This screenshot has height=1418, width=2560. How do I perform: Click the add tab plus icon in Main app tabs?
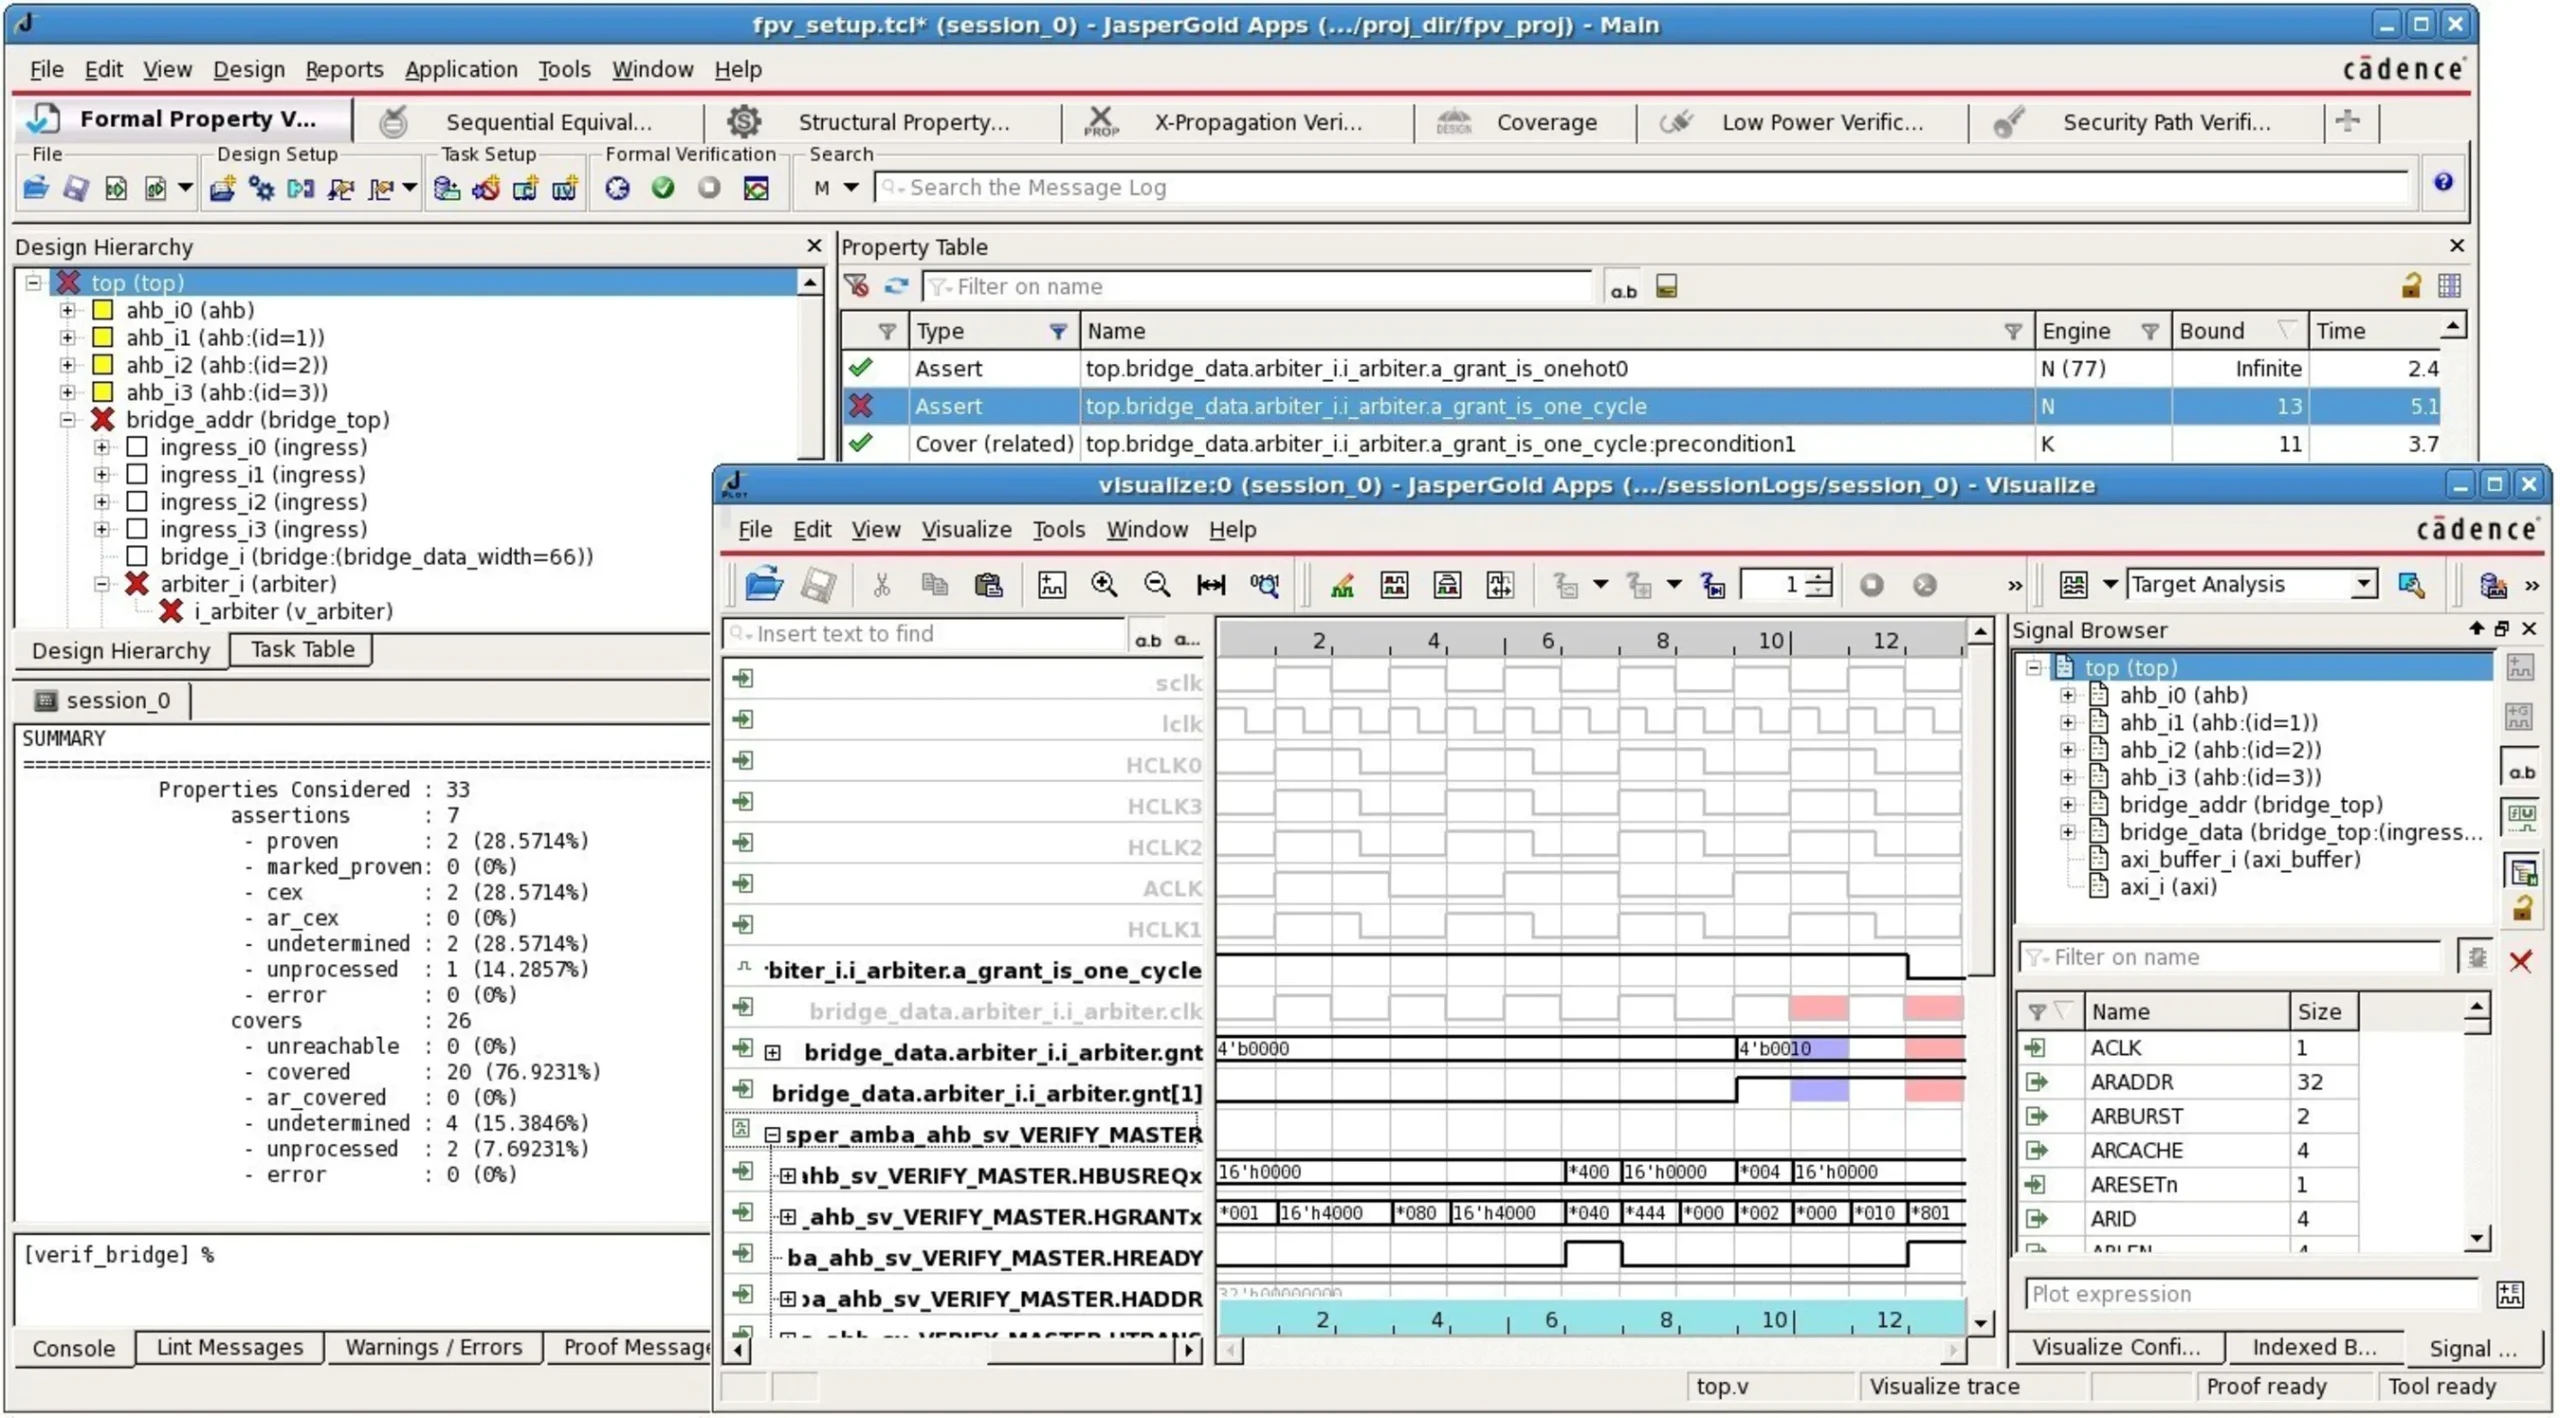click(2348, 122)
